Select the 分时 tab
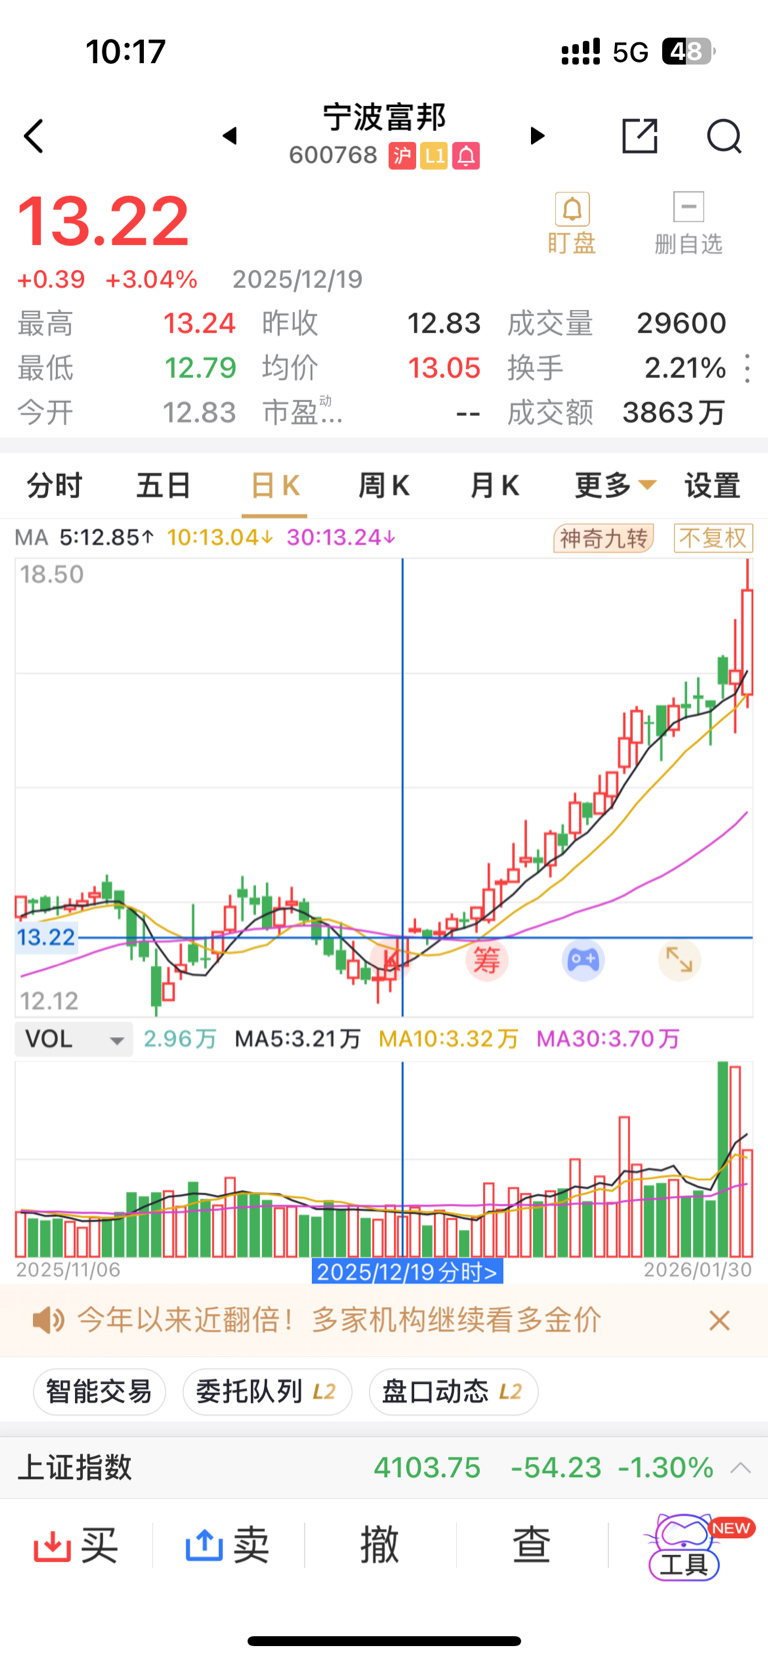Viewport: 768px width, 1663px height. coord(54,486)
